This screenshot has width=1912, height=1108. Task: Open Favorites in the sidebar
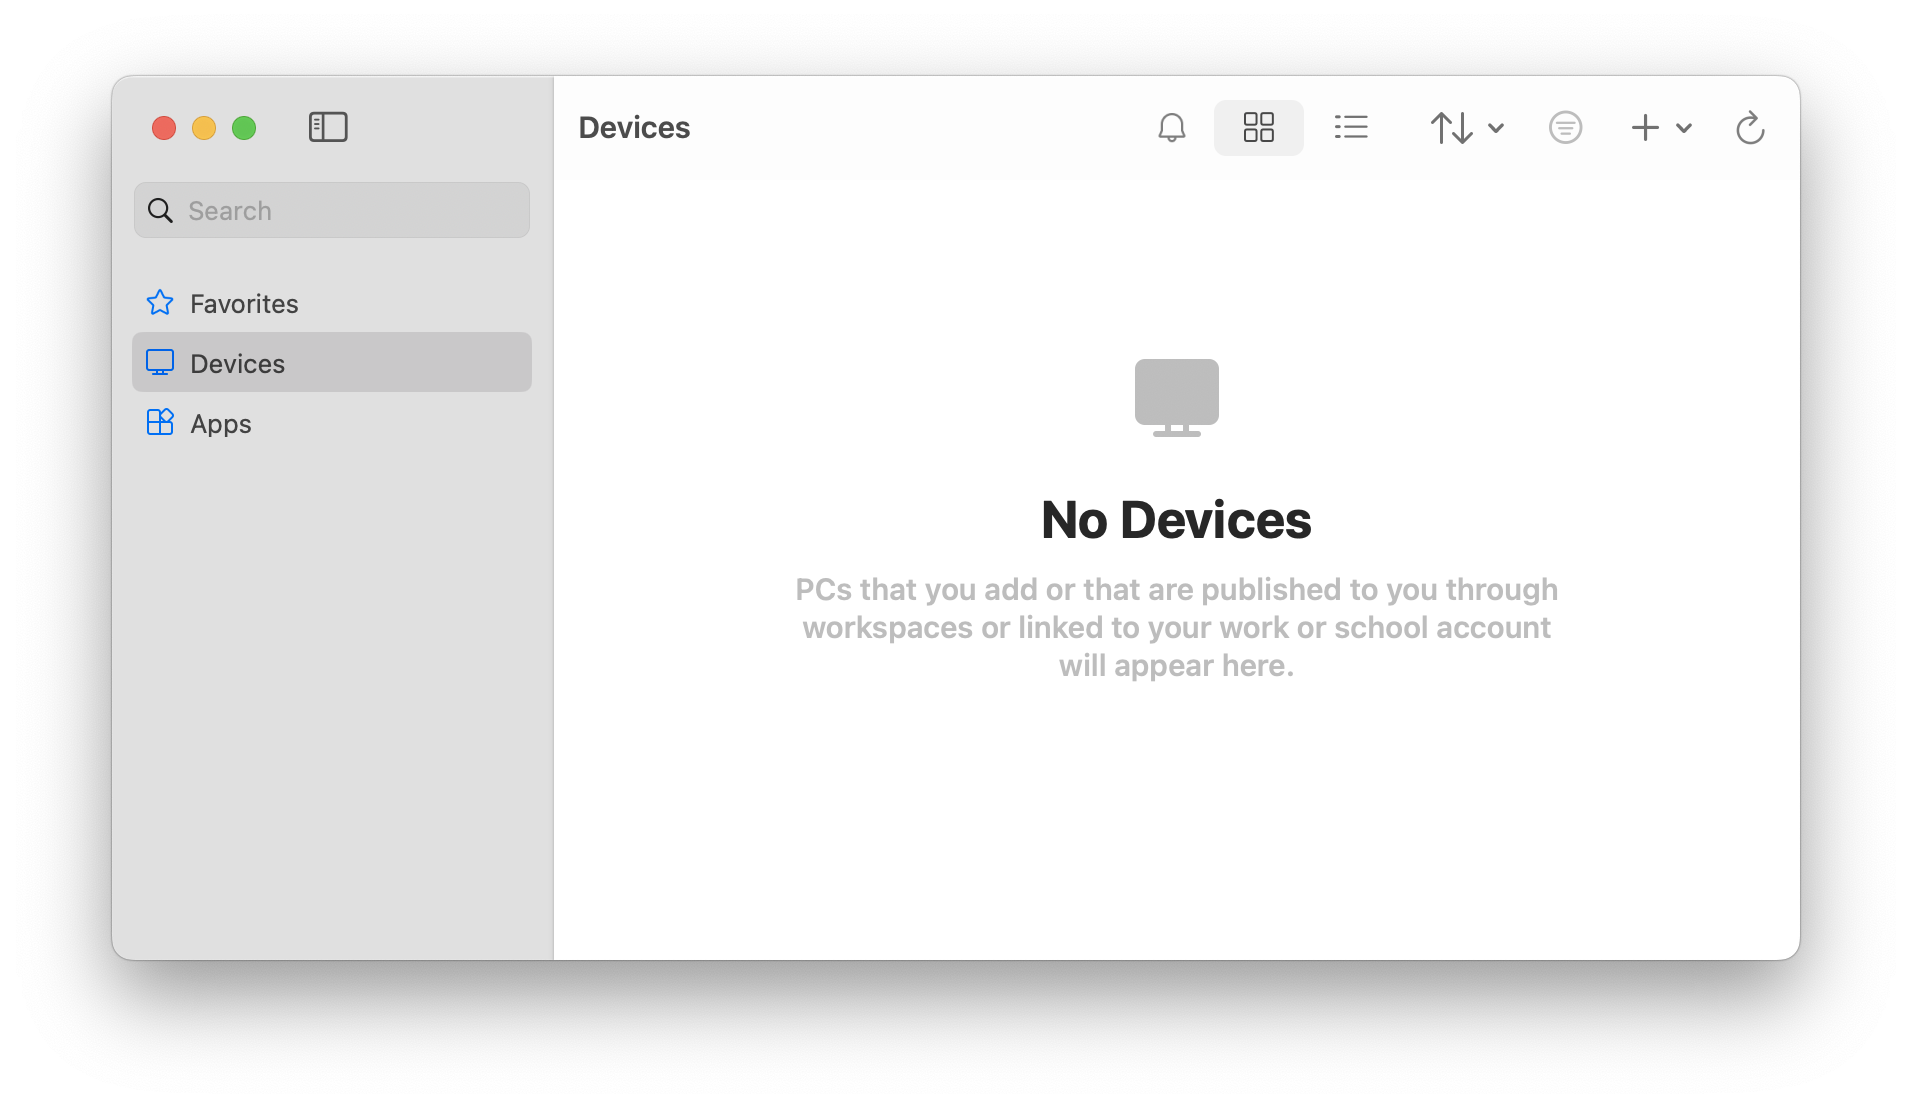click(332, 303)
